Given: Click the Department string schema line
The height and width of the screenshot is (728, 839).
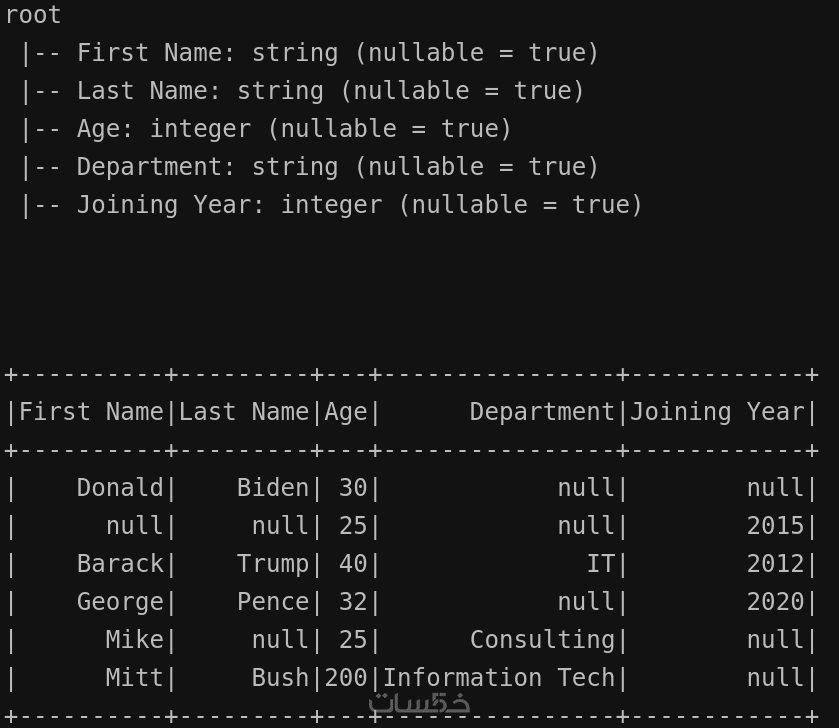Looking at the screenshot, I should click(x=309, y=167).
